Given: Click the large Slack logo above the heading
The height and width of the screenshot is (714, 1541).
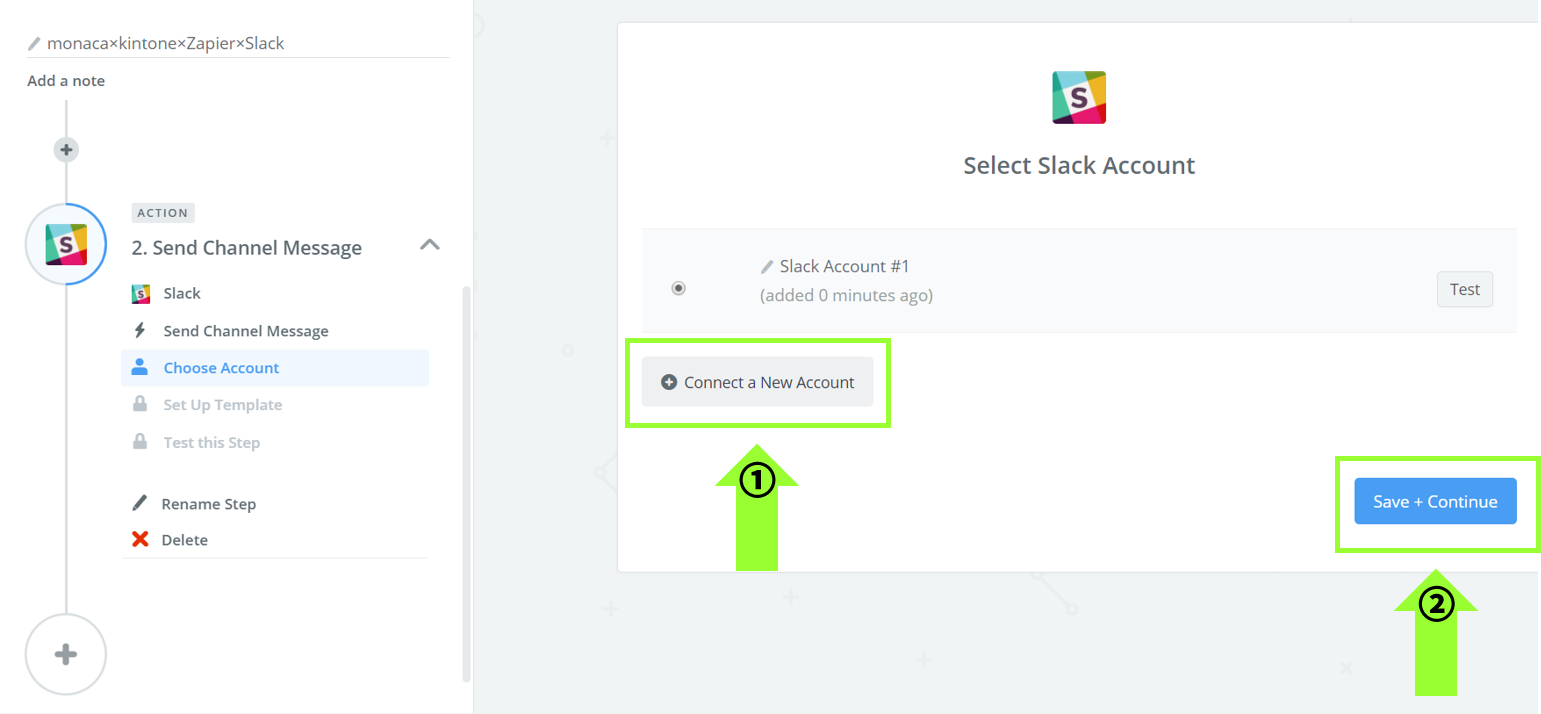Looking at the screenshot, I should coord(1079,97).
